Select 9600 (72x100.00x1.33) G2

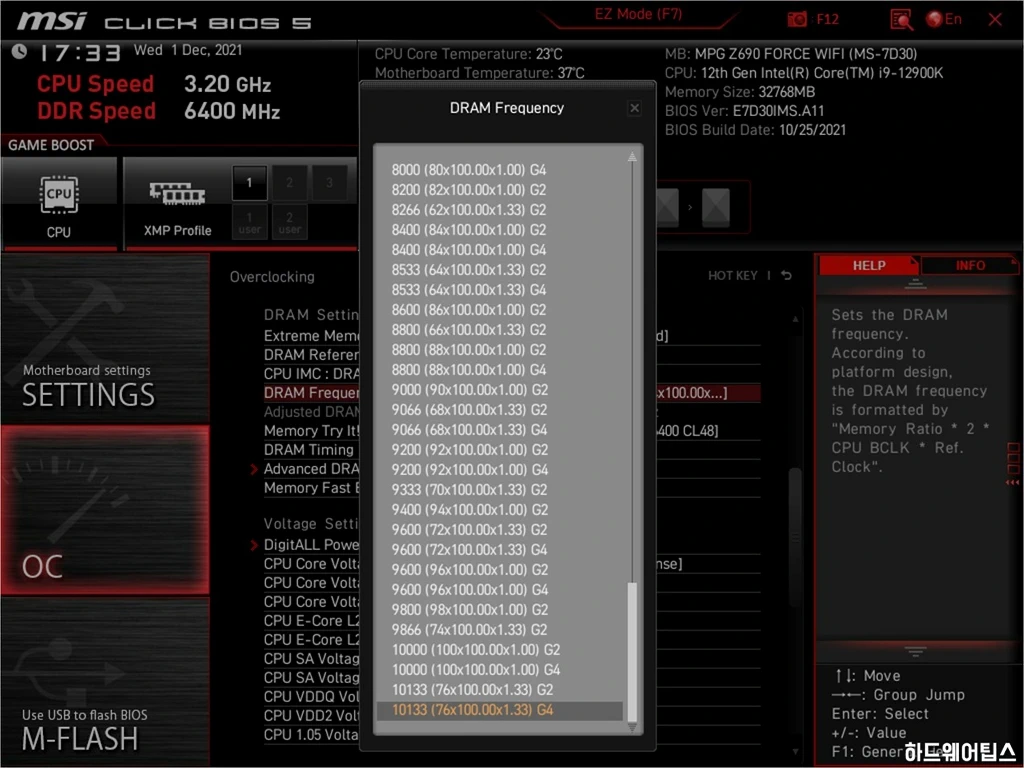click(x=500, y=530)
